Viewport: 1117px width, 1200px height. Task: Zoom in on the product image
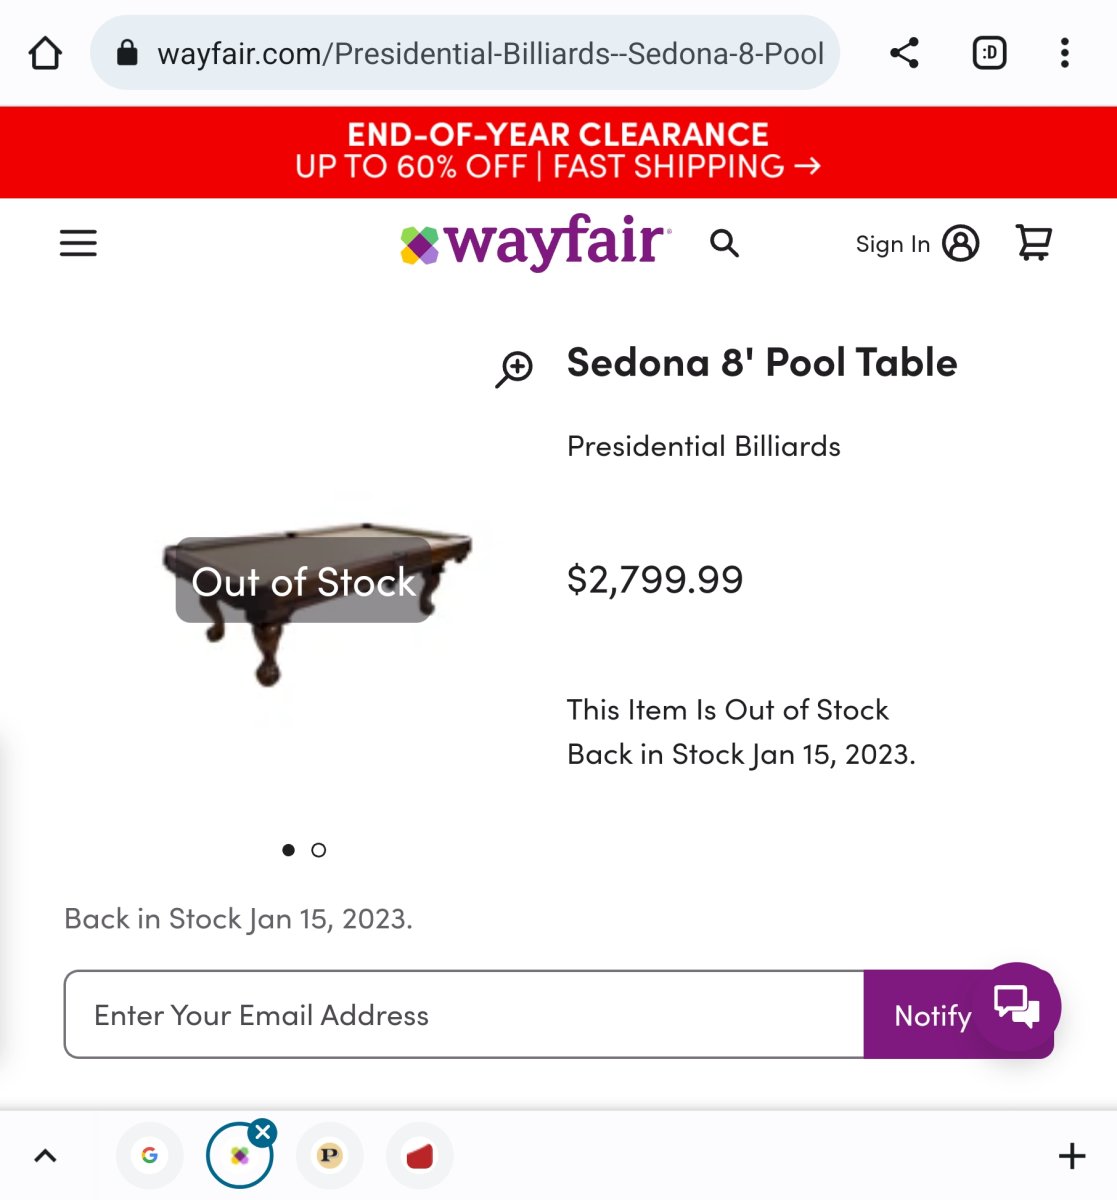point(515,368)
